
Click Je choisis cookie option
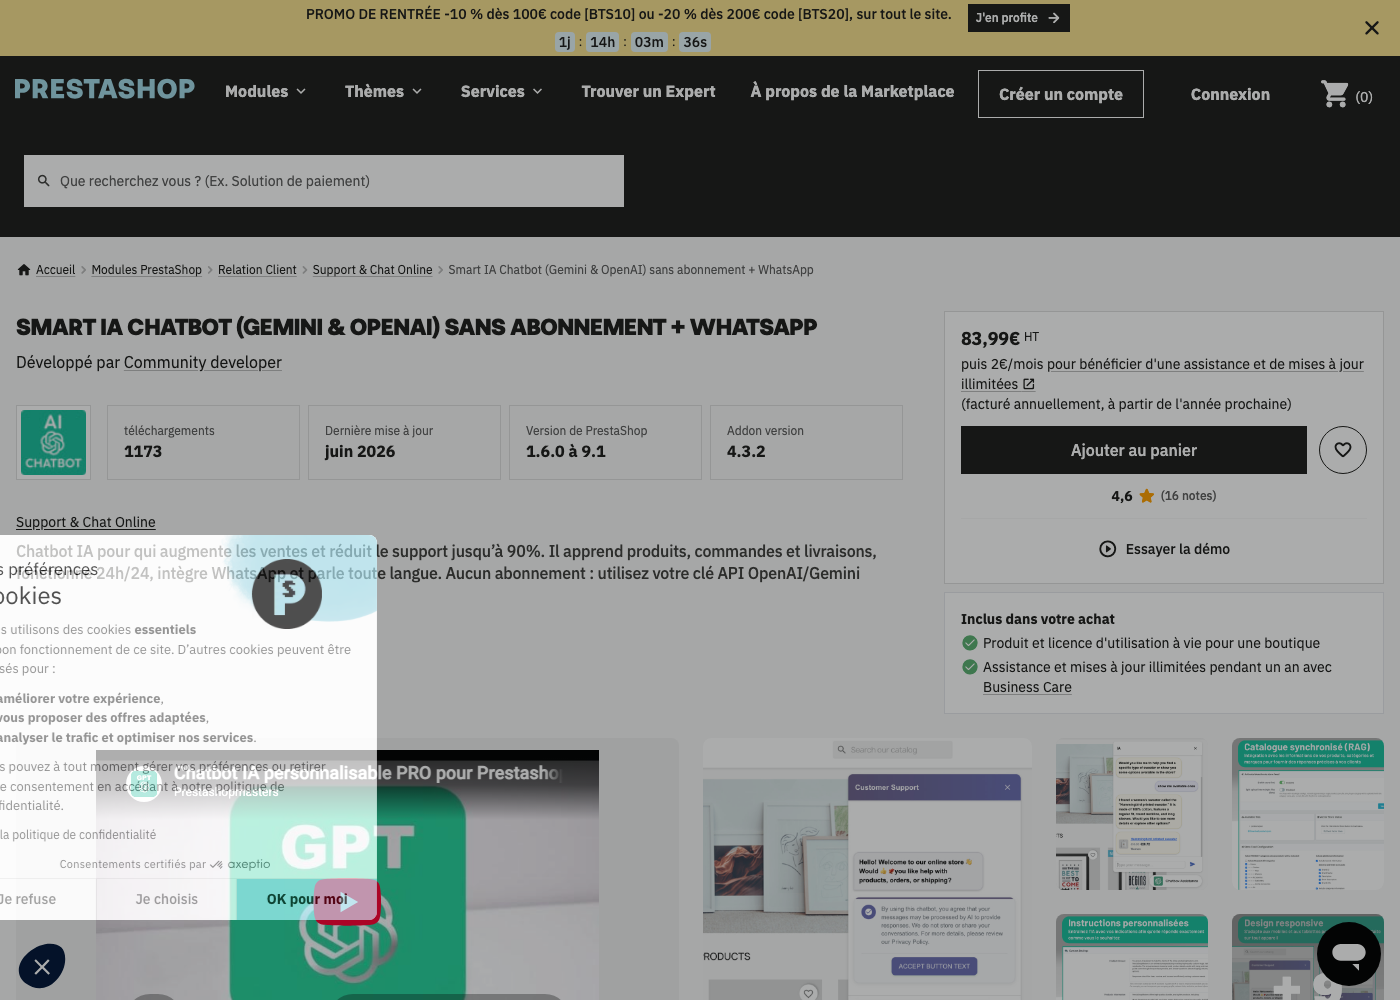[x=167, y=899]
